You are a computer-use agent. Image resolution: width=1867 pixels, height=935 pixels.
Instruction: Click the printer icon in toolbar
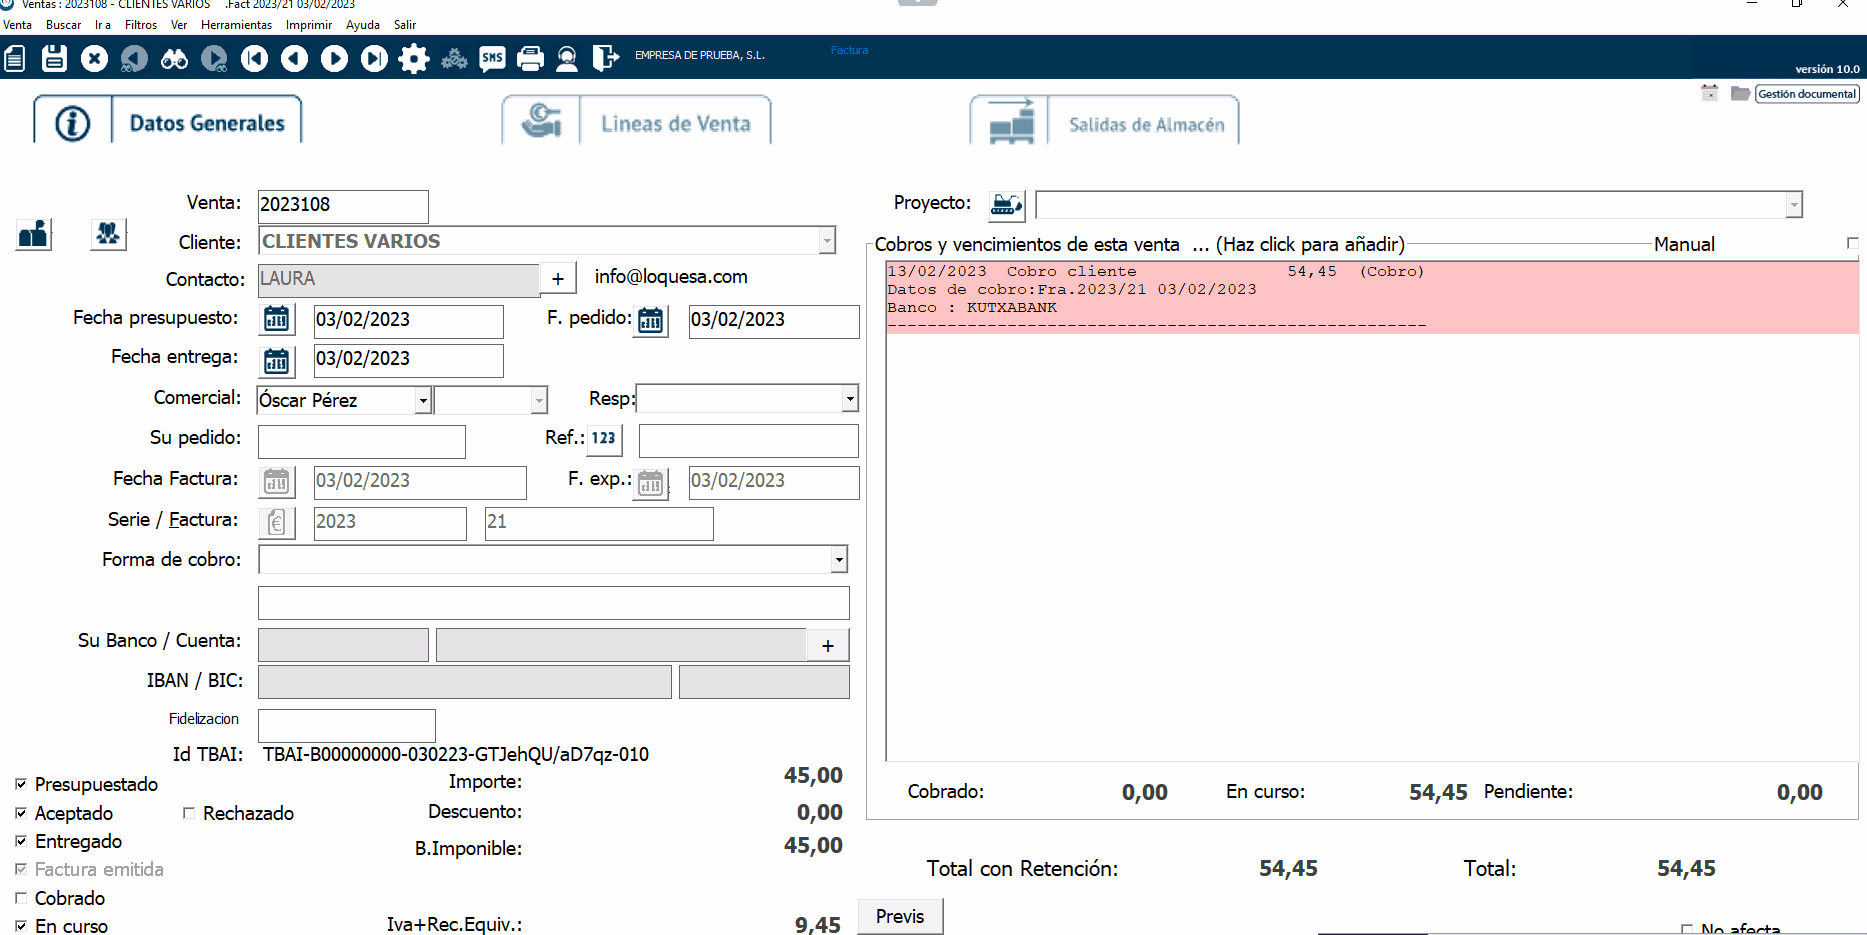(530, 59)
